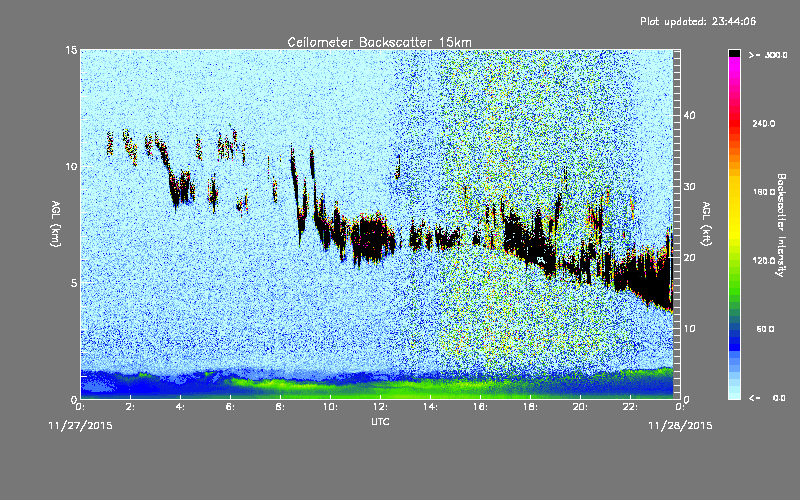Click the red region of the colorbar
The height and width of the screenshot is (500, 800).
tap(734, 125)
